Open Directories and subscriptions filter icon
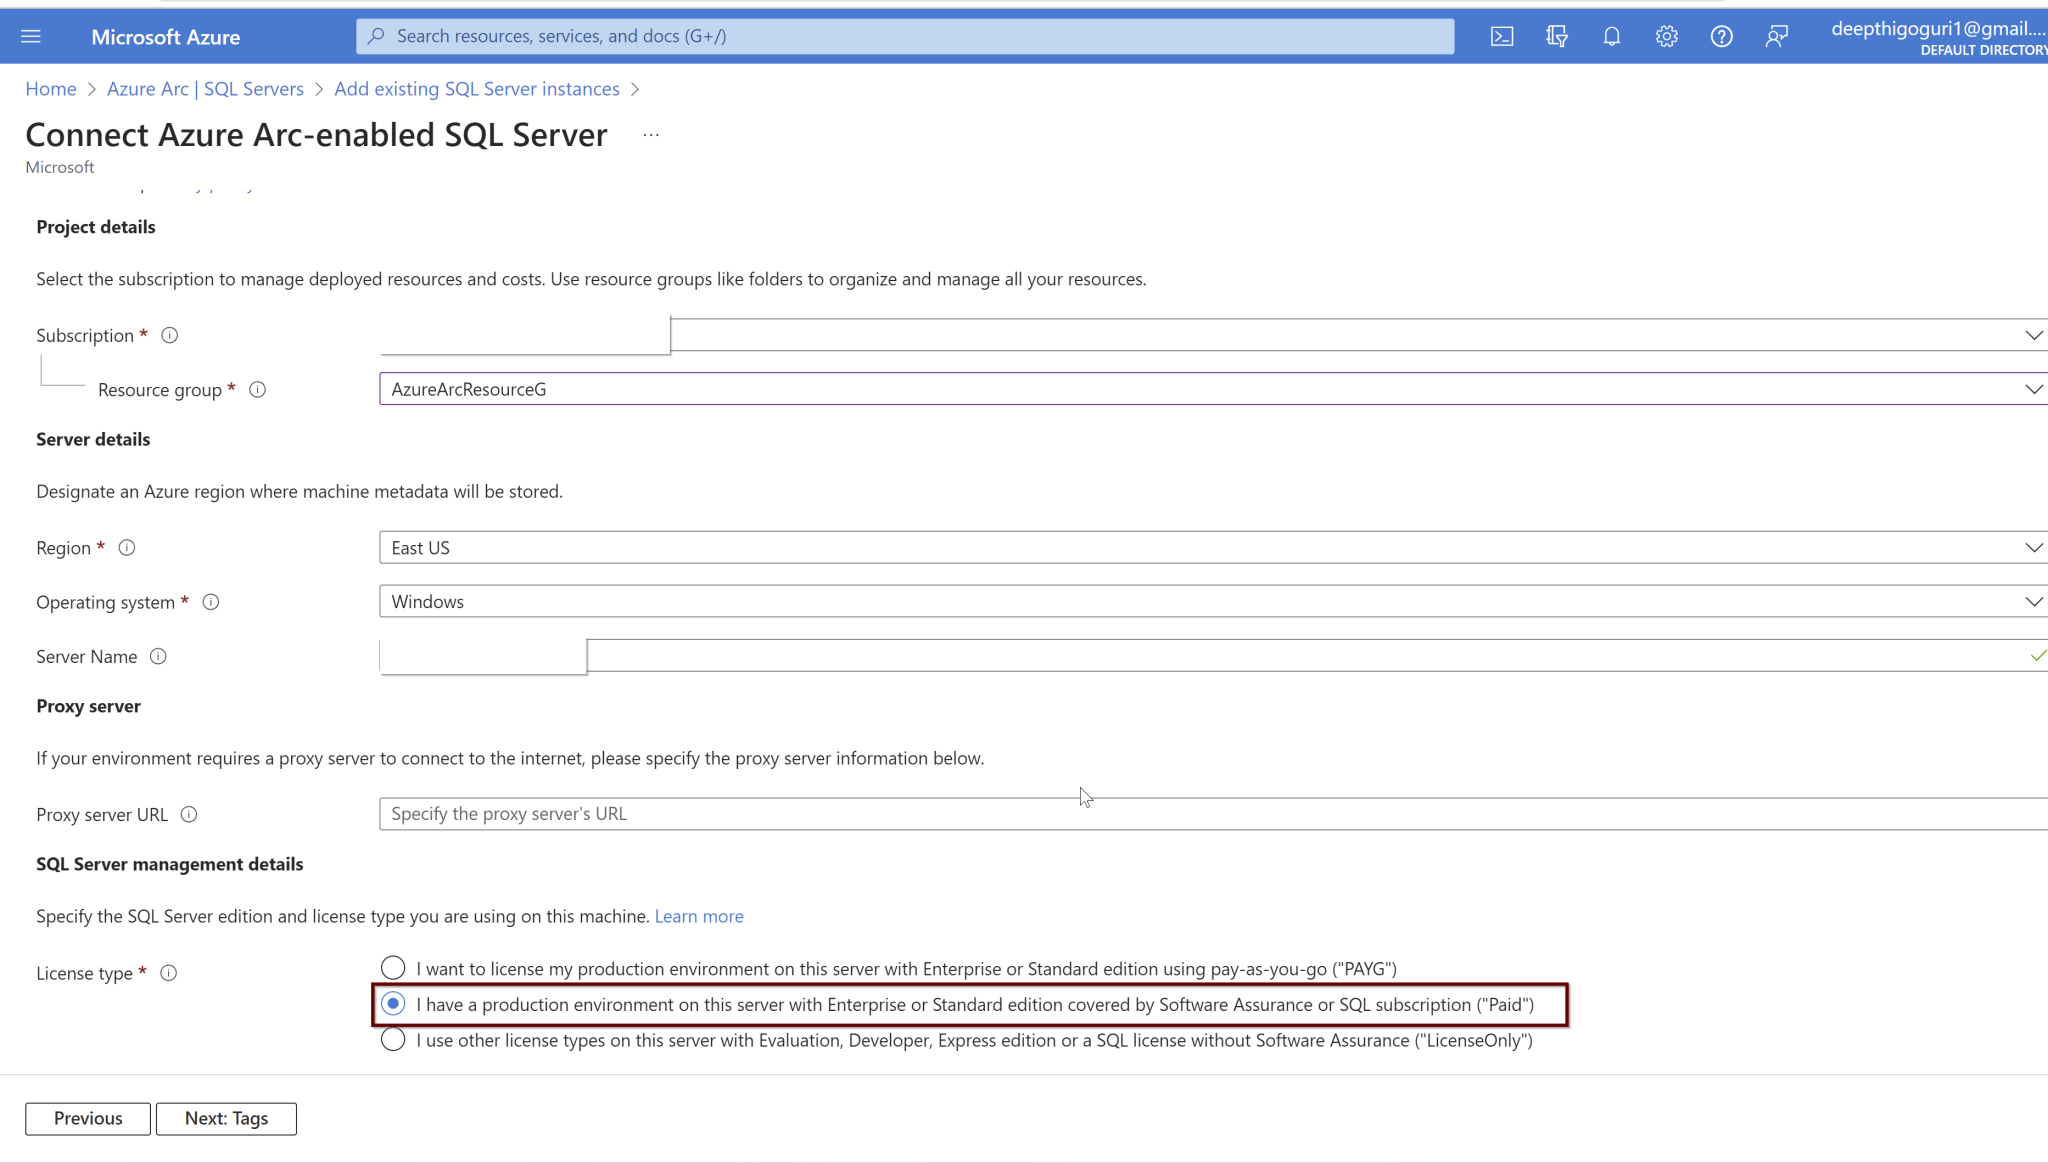The width and height of the screenshot is (2048, 1163). pos(1556,37)
